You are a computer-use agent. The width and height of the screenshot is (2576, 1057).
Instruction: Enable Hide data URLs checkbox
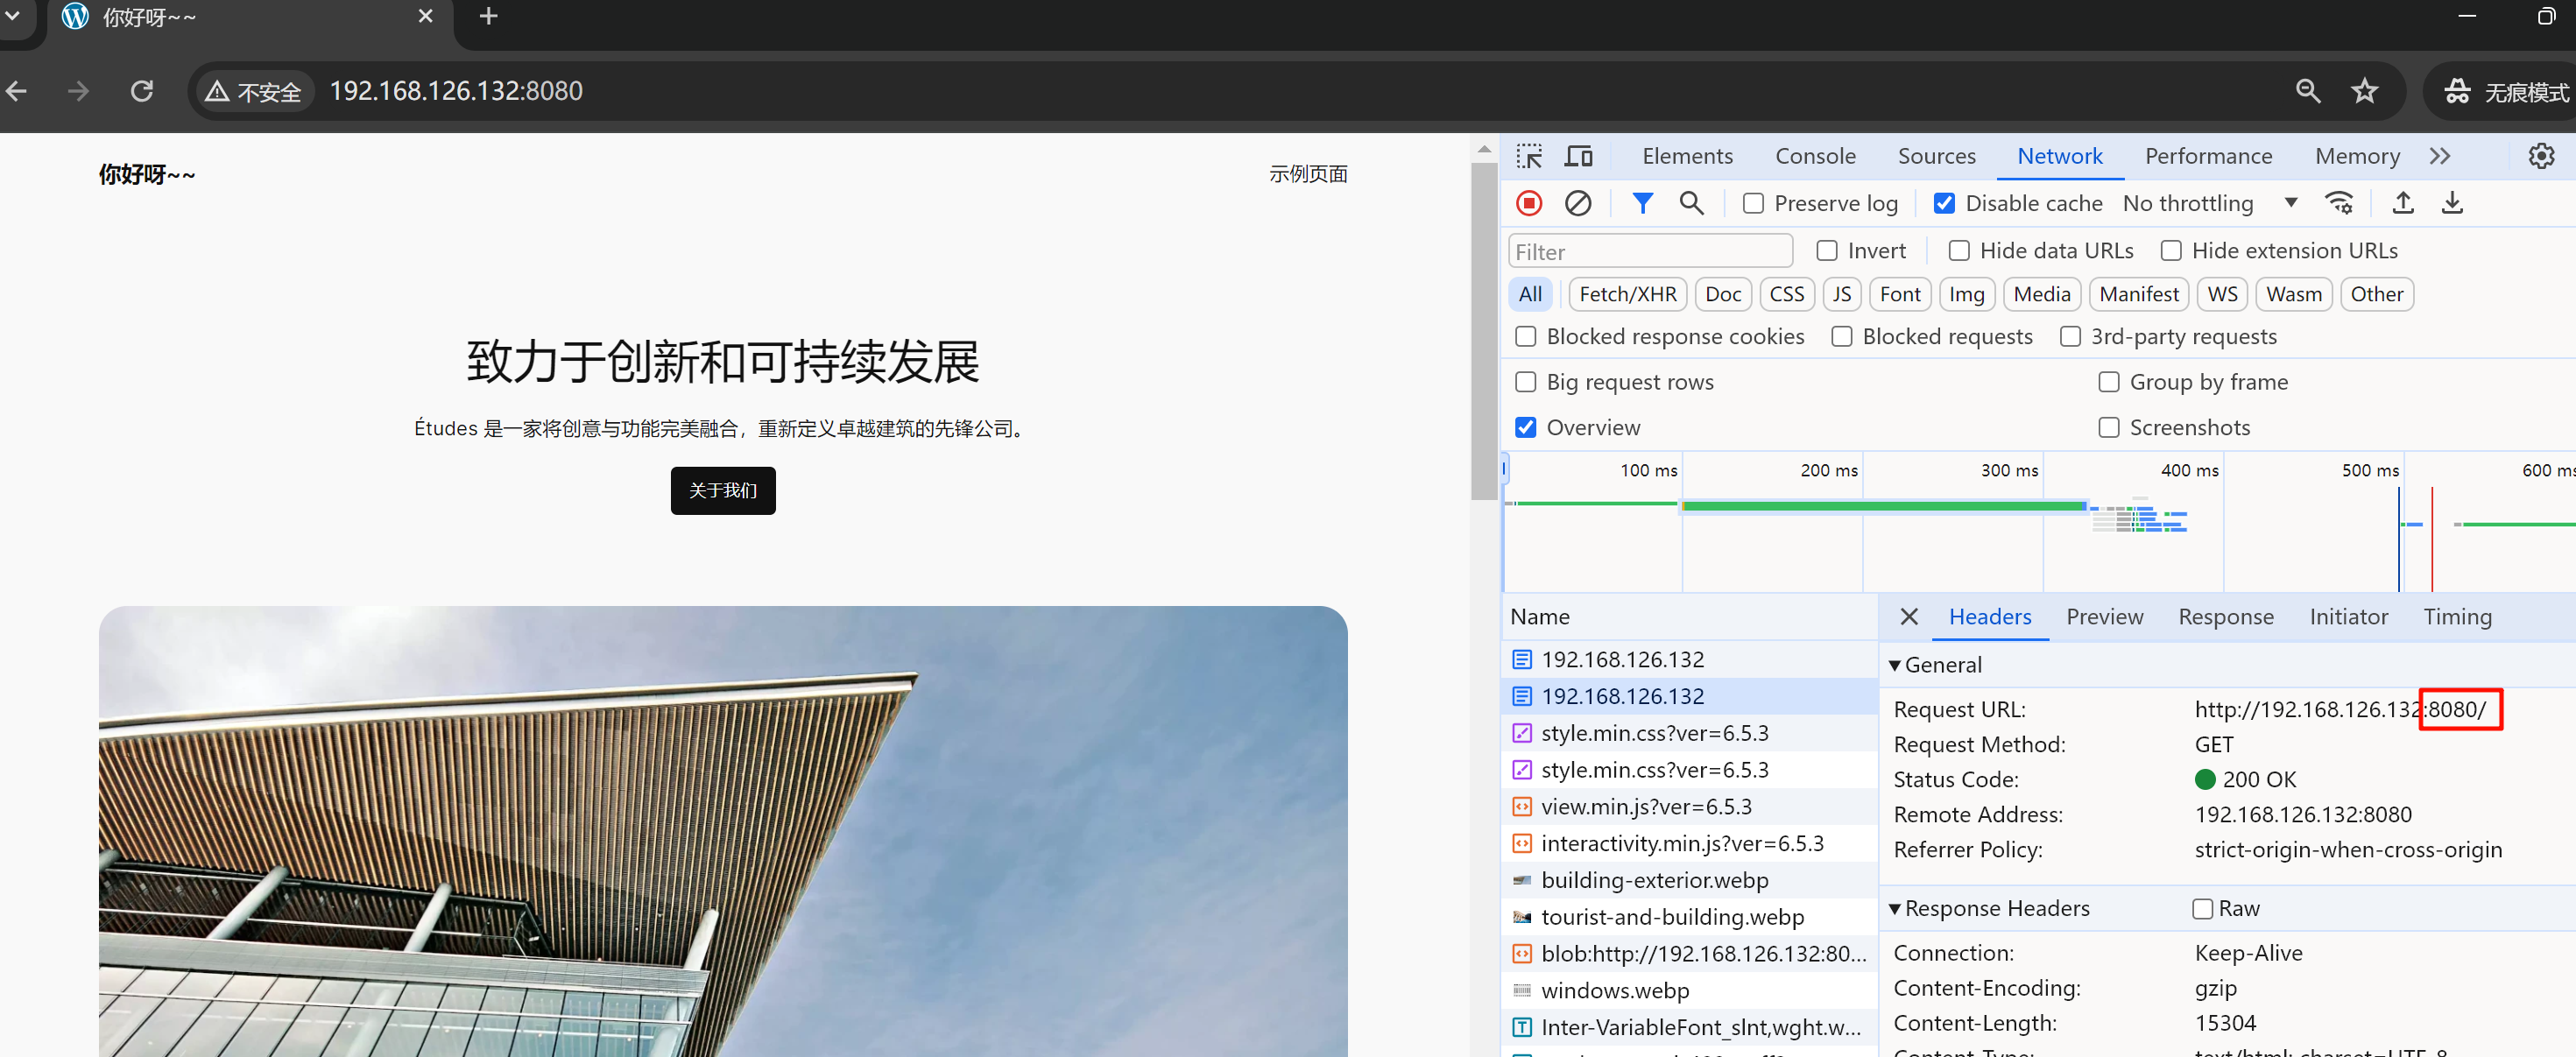pos(1959,250)
